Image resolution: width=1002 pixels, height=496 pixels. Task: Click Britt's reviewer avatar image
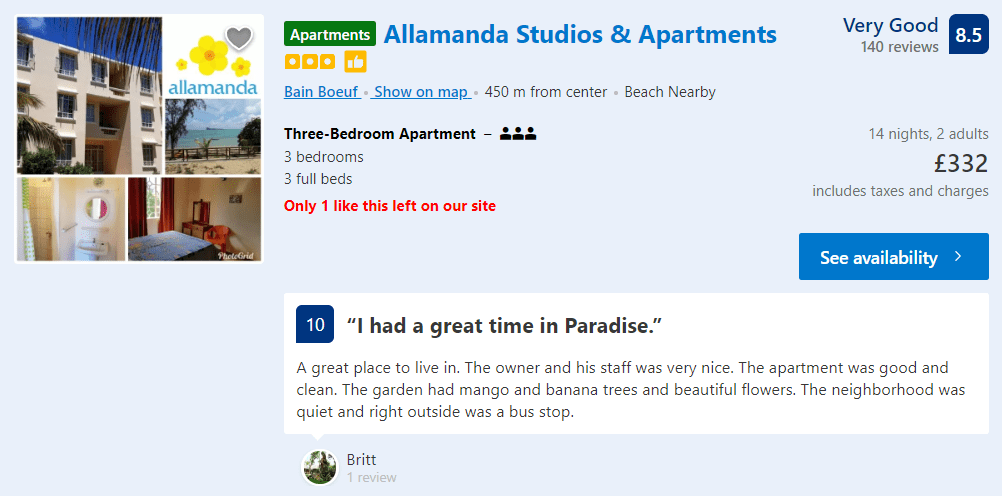pos(320,467)
